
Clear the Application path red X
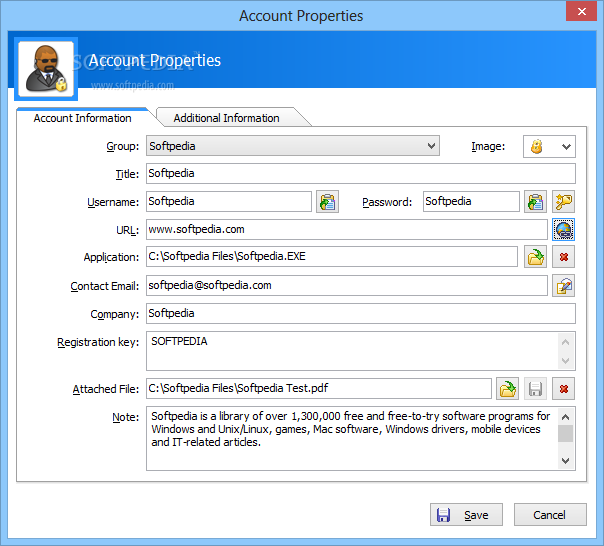(564, 257)
